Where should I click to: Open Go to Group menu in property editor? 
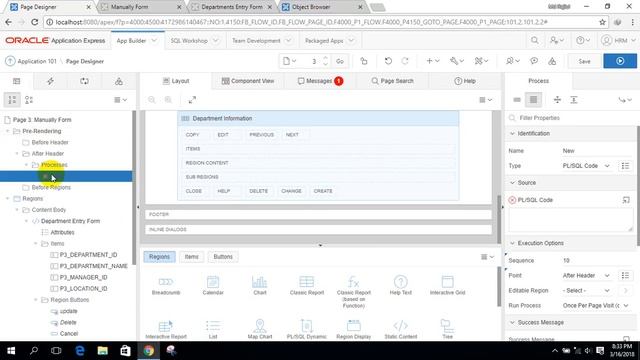pyautogui.click(x=625, y=100)
